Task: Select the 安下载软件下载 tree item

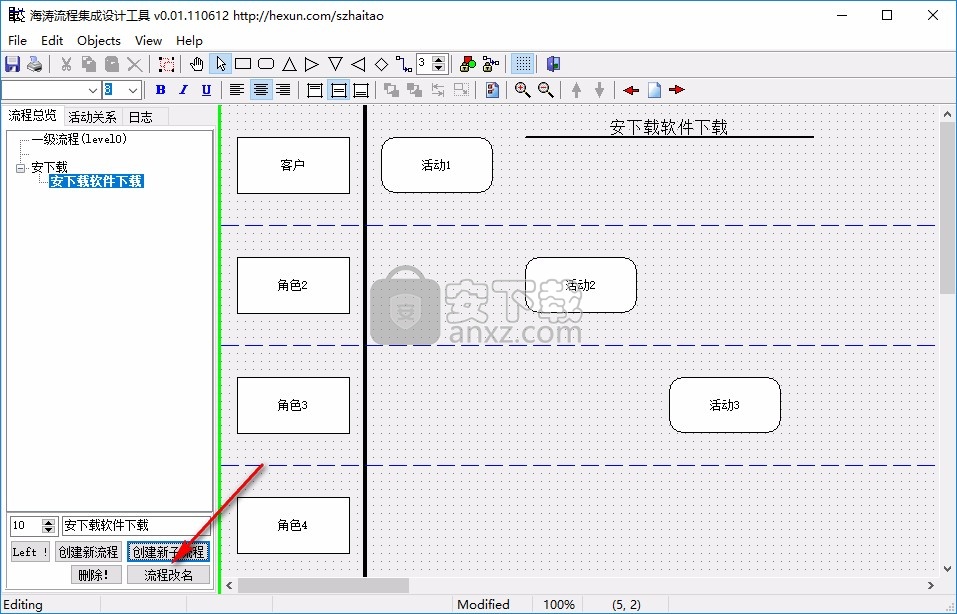Action: click(x=96, y=181)
